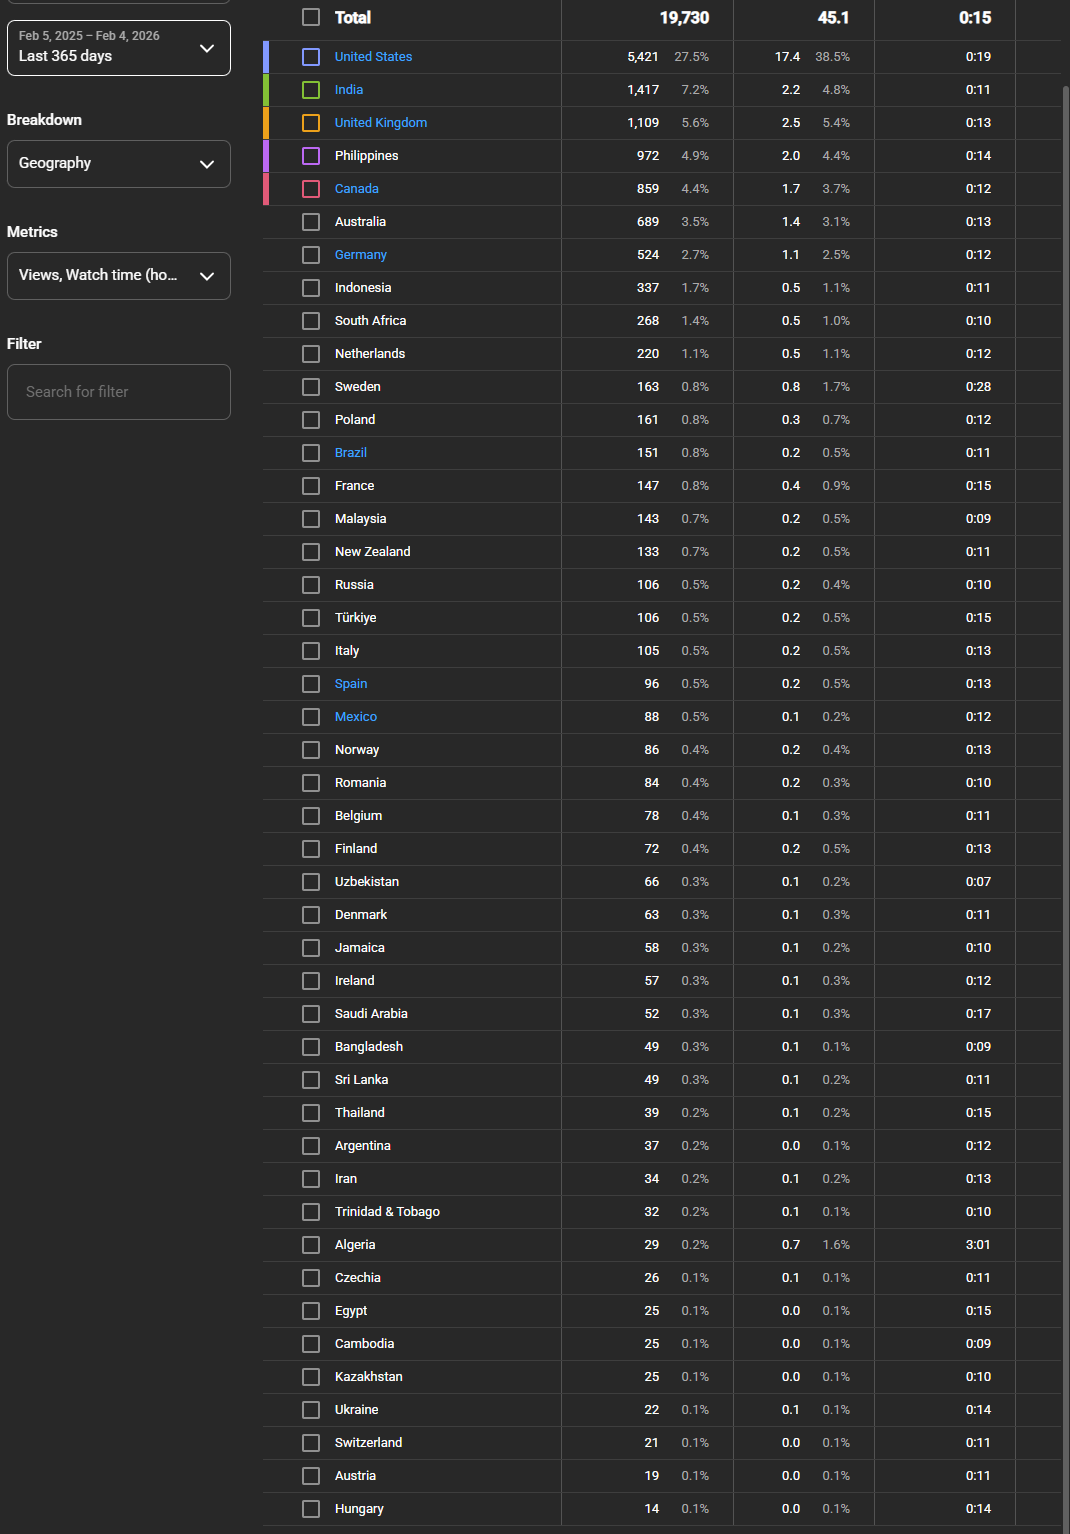Click the Search for filter field
The height and width of the screenshot is (1534, 1070).
coord(118,392)
